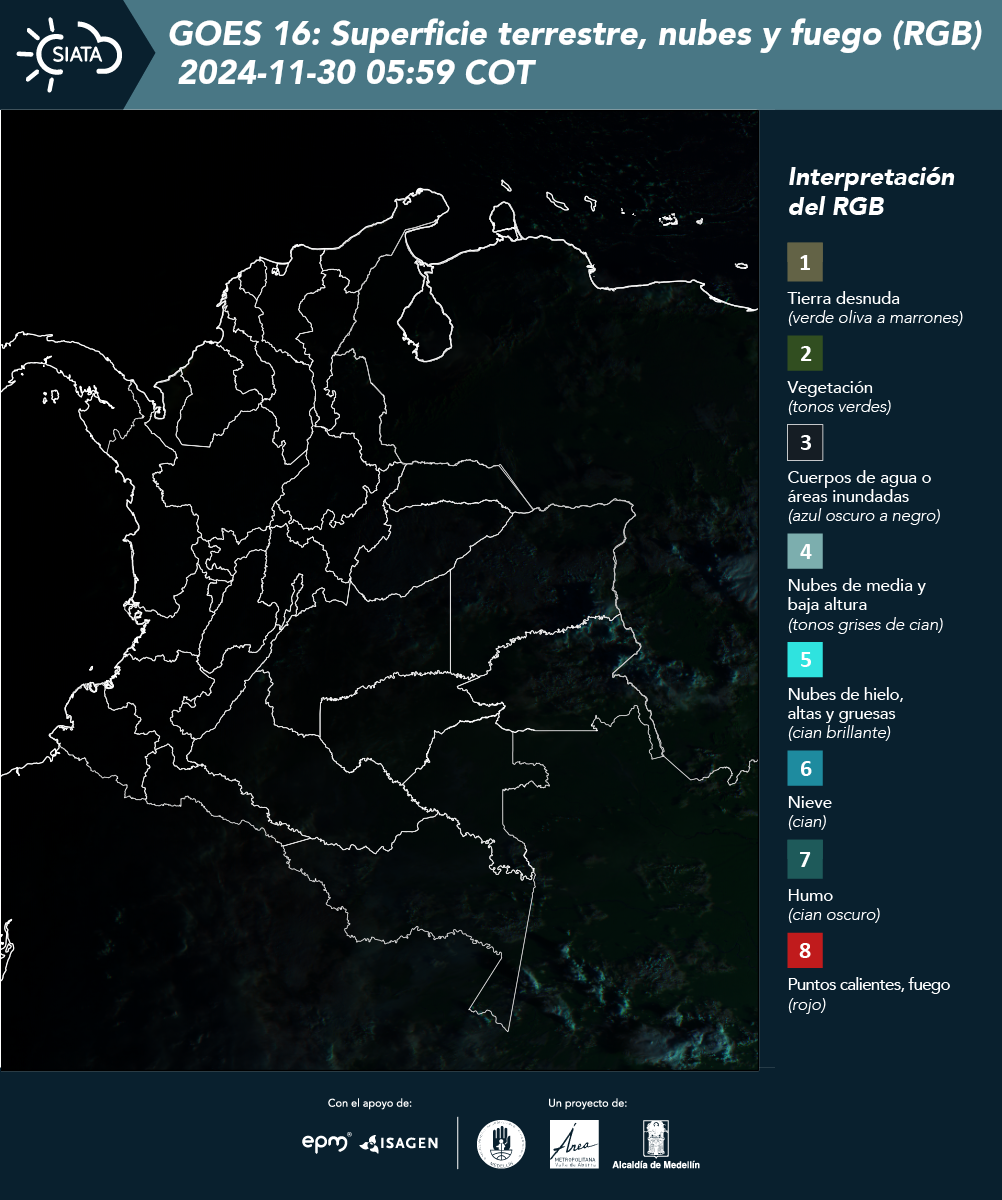Select red legend swatch 8 fuego
This screenshot has height=1200, width=1002.
(x=805, y=949)
